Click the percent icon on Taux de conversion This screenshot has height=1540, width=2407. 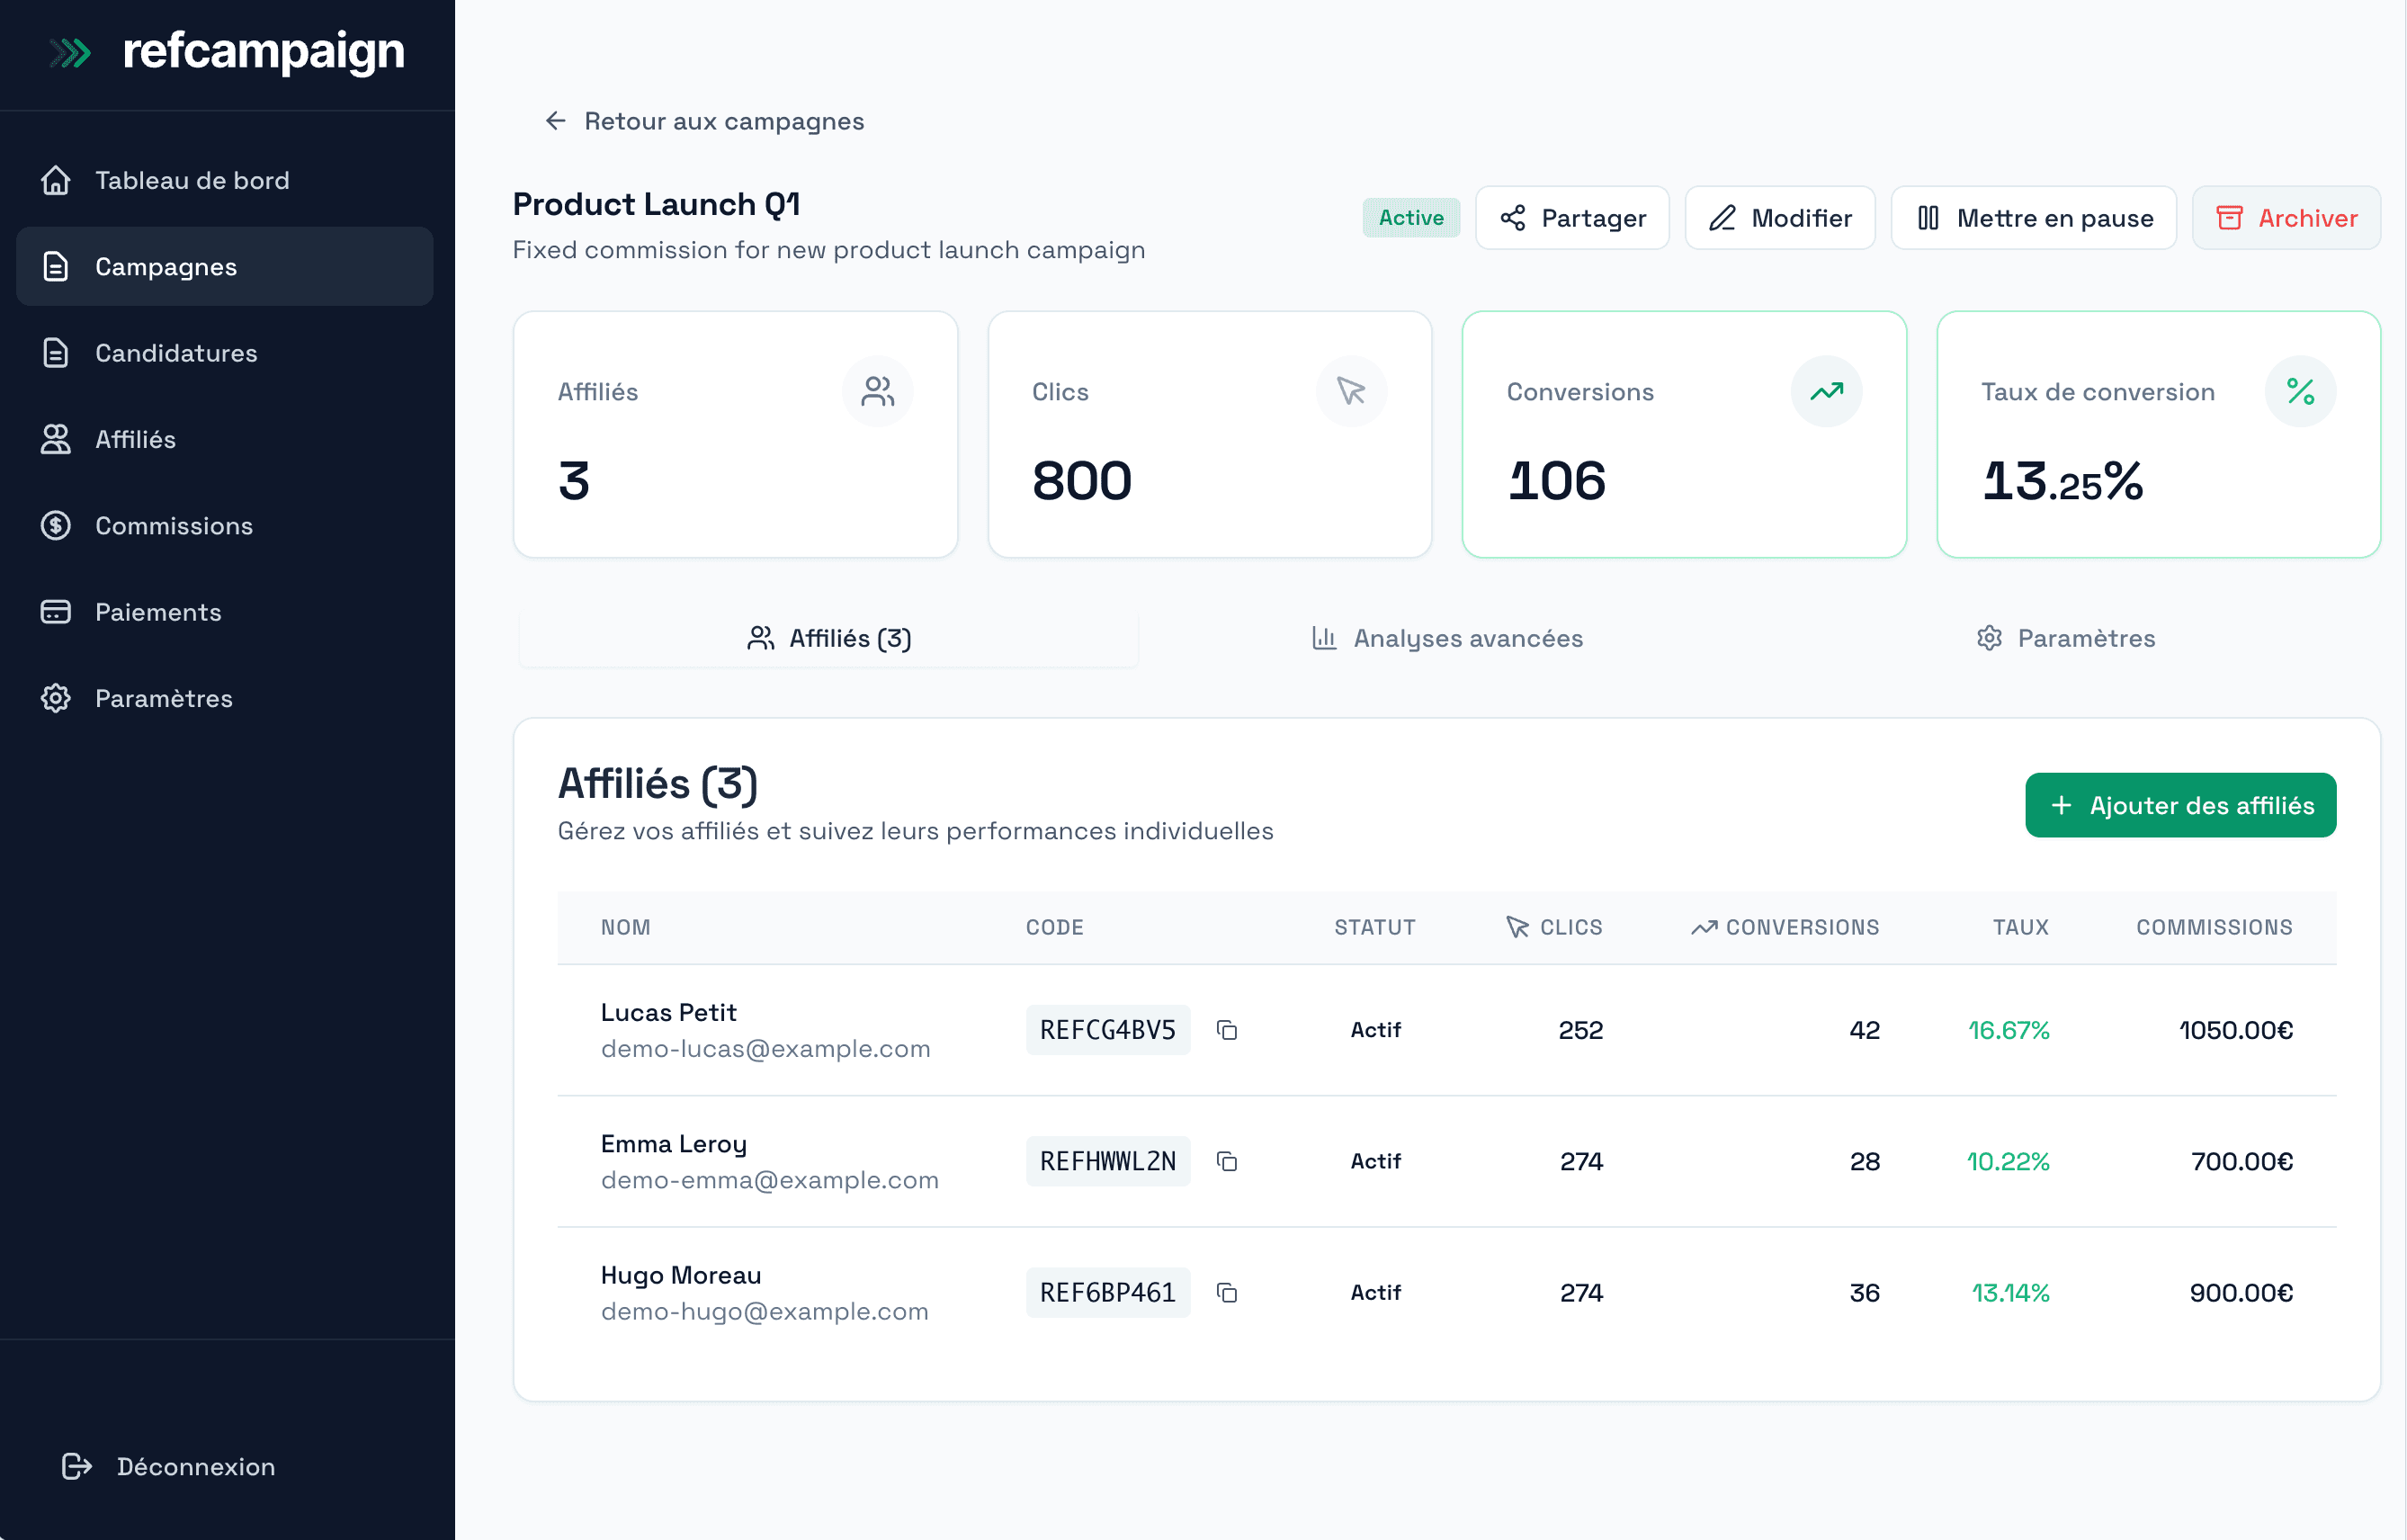tap(2300, 391)
